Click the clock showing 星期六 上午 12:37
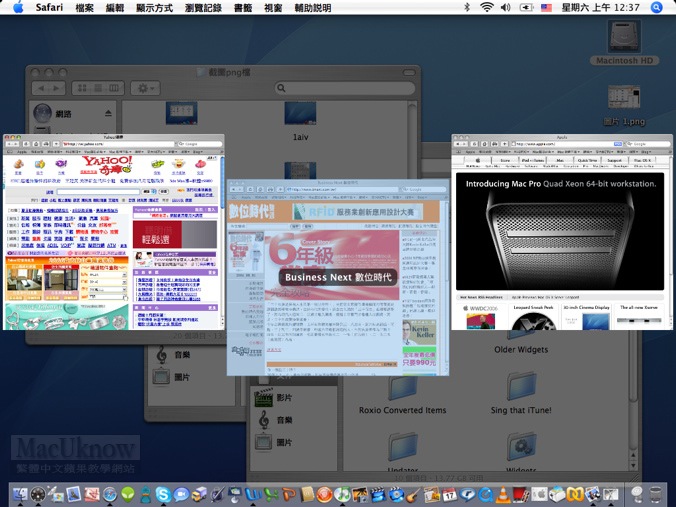The width and height of the screenshot is (676, 507). coord(601,7)
